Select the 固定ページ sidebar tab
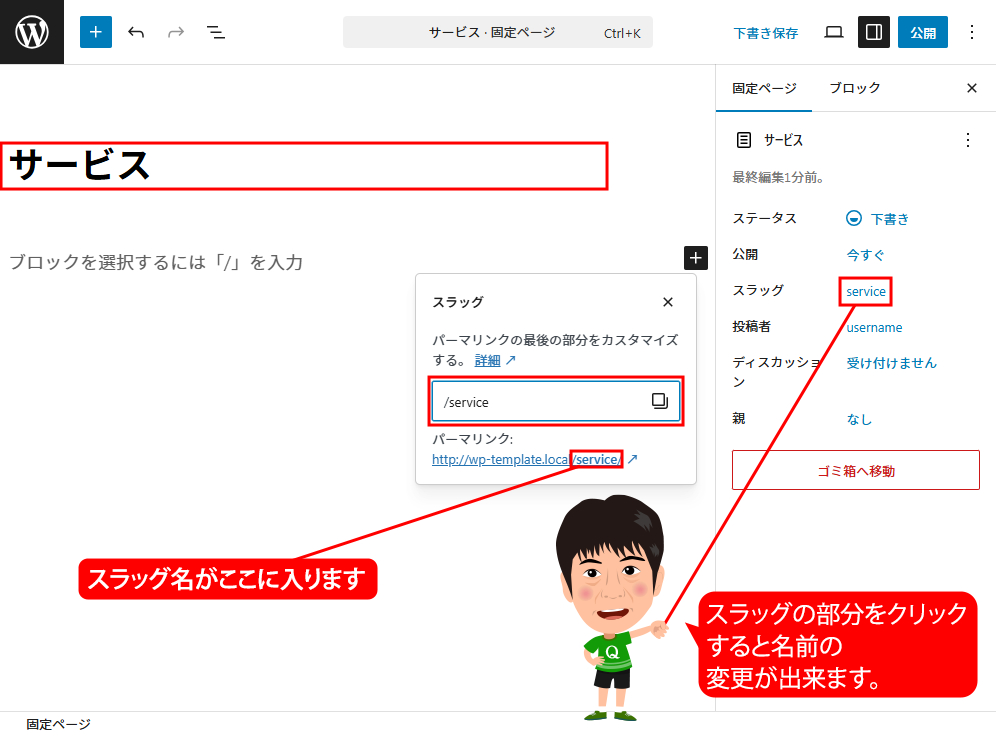The image size is (996, 736). coord(764,88)
